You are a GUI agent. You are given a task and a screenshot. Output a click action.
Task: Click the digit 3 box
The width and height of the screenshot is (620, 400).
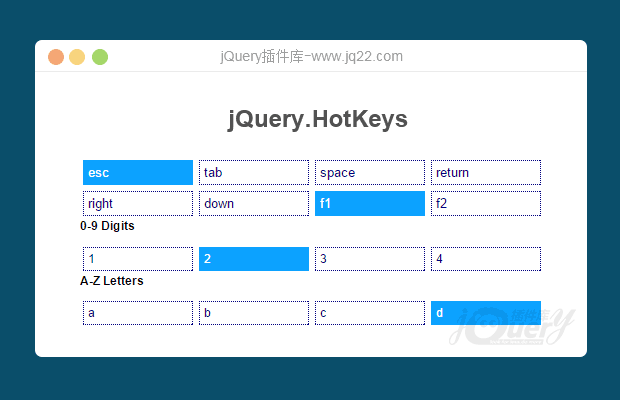click(x=370, y=259)
